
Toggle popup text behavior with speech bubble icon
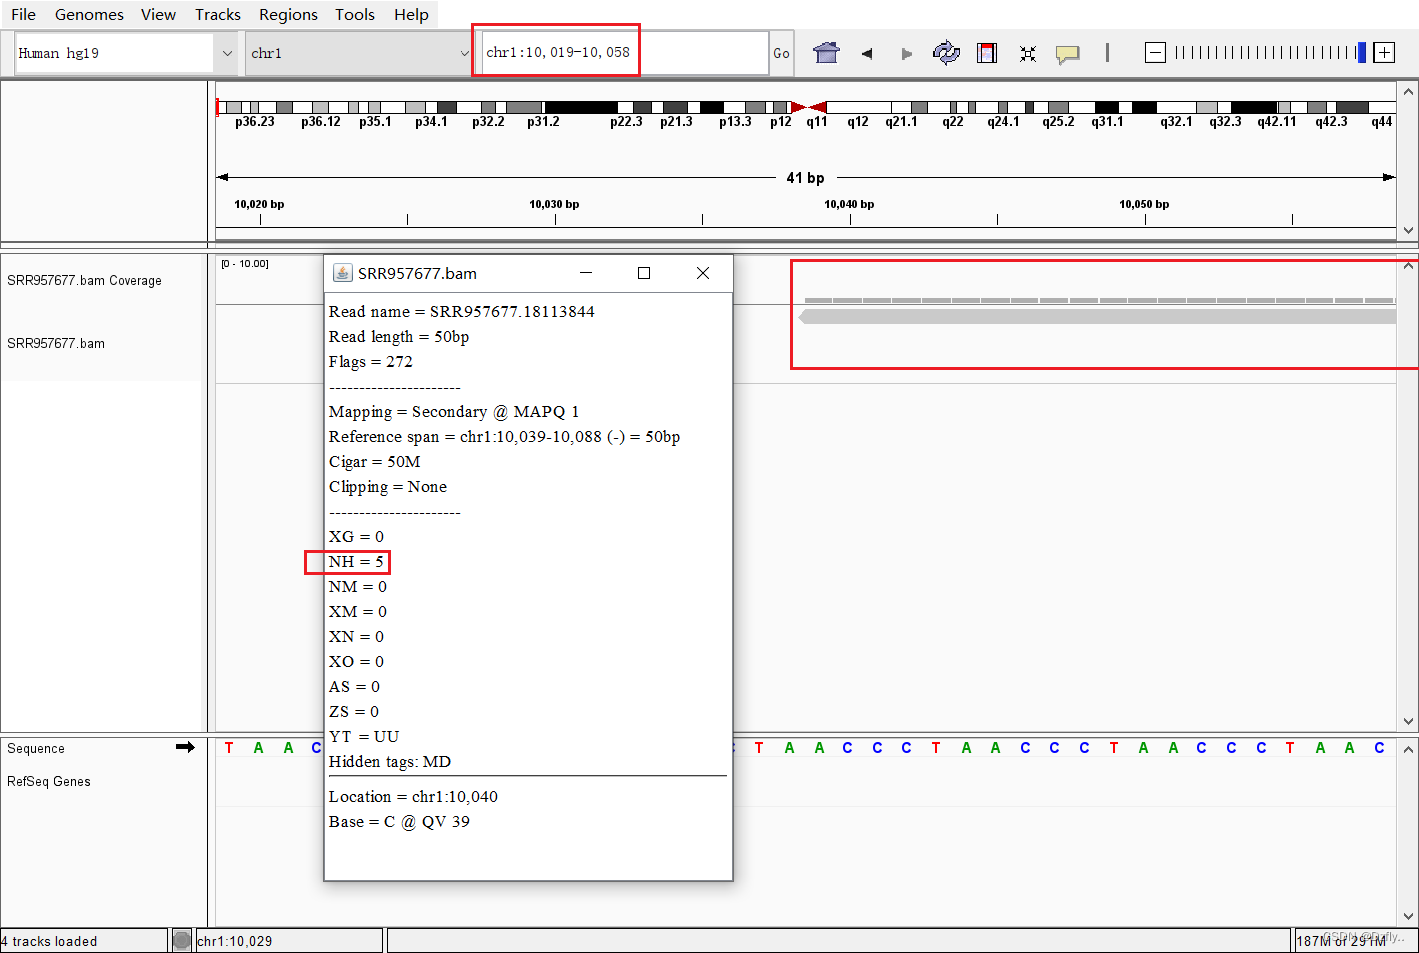pos(1068,54)
